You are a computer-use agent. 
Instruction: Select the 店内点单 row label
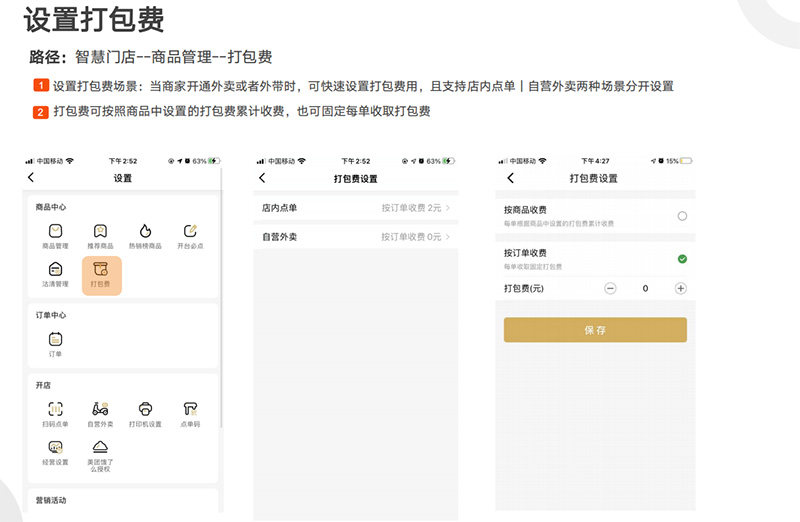point(279,208)
